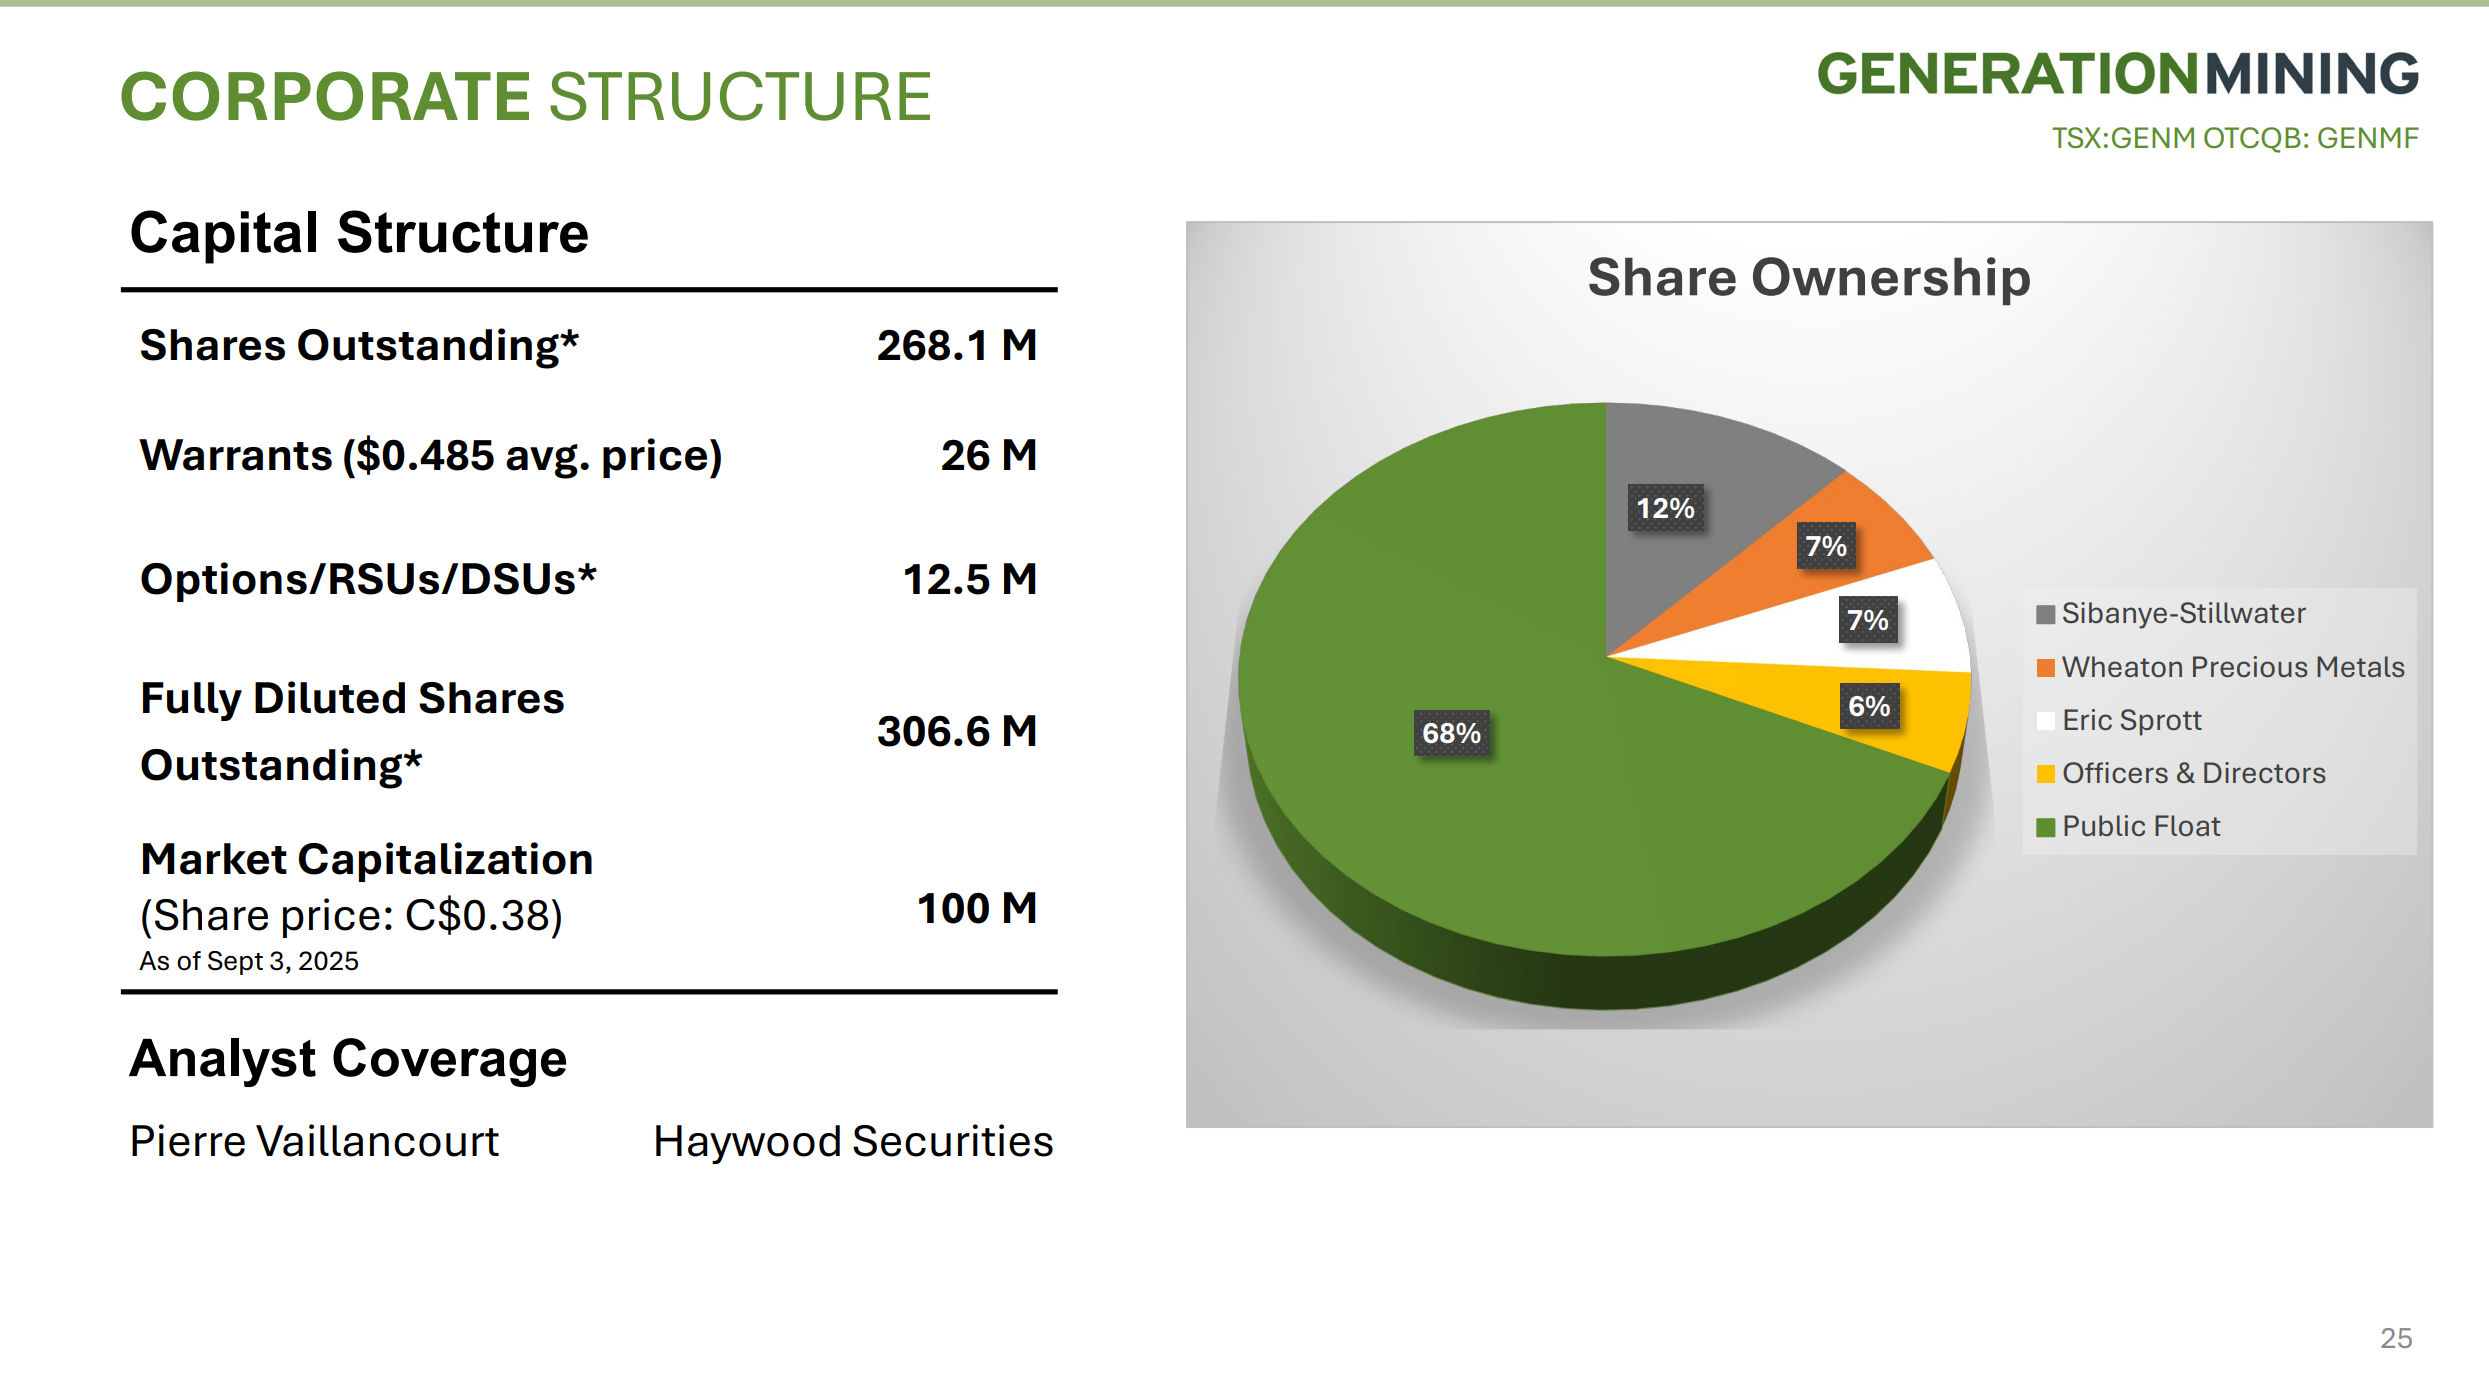Click the TSX:GENM OTCQB: GENMF ticker text
The height and width of the screenshot is (1398, 2489).
click(x=2234, y=138)
